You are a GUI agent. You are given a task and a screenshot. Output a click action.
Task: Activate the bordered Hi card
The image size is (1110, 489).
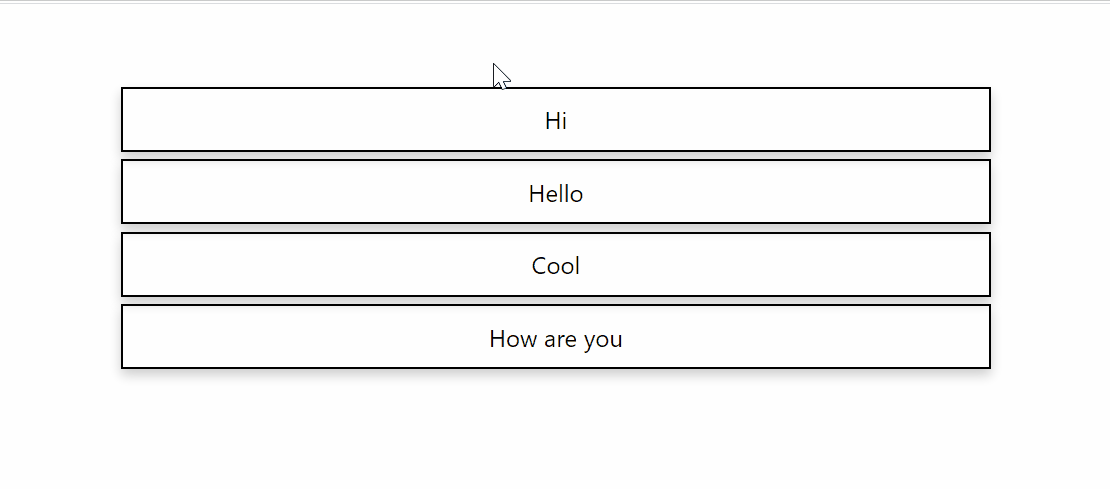[x=556, y=120]
